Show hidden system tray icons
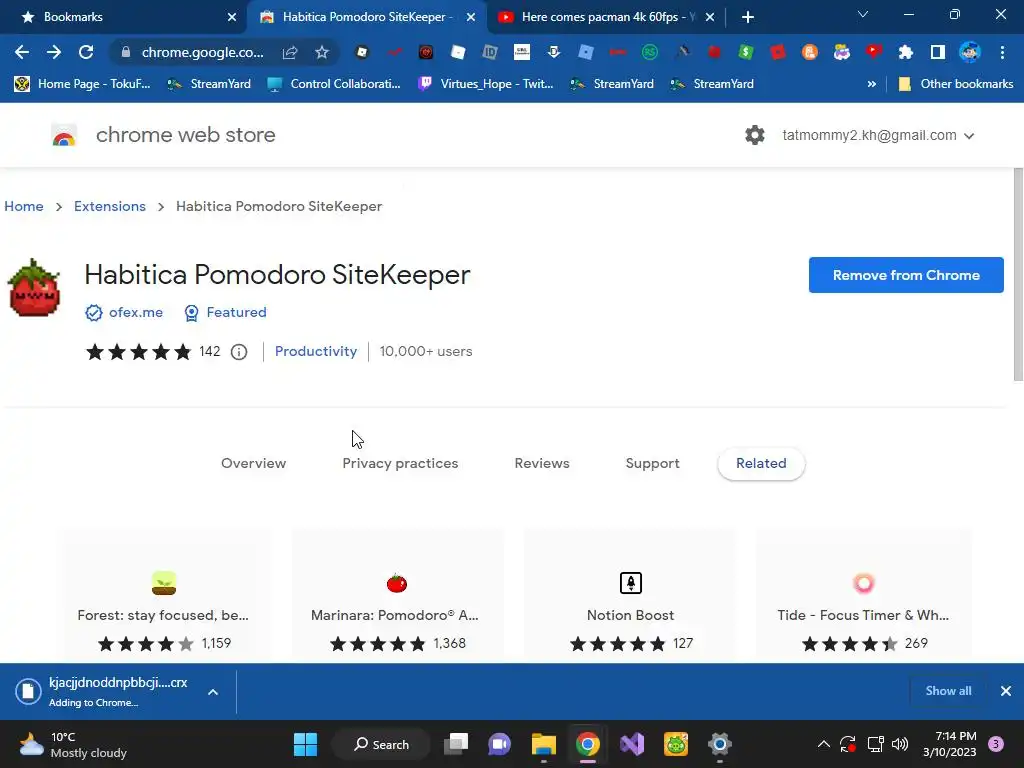 pos(824,744)
